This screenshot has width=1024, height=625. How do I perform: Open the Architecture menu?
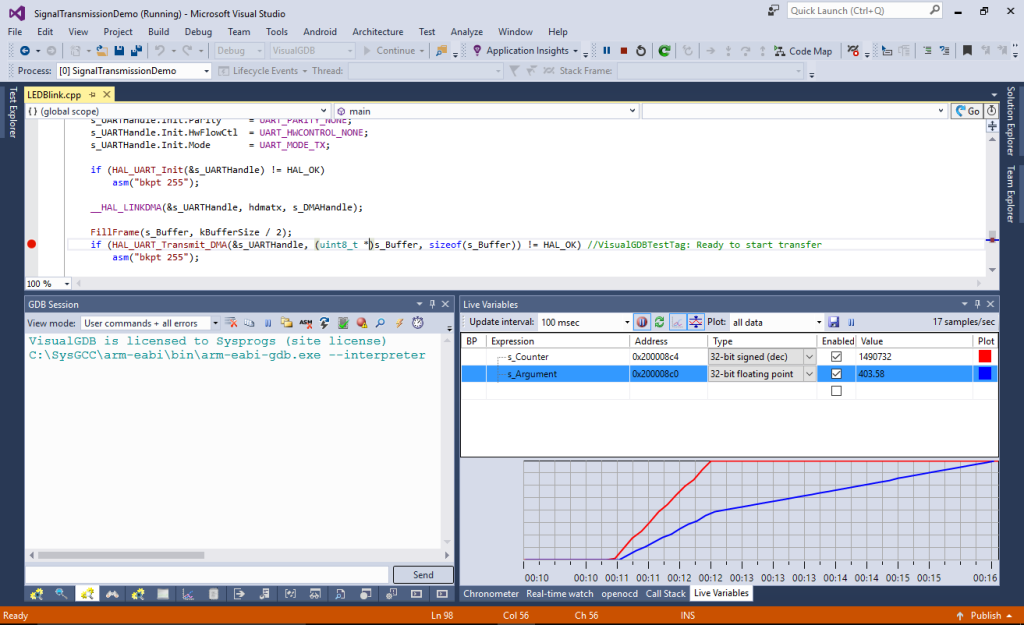377,31
